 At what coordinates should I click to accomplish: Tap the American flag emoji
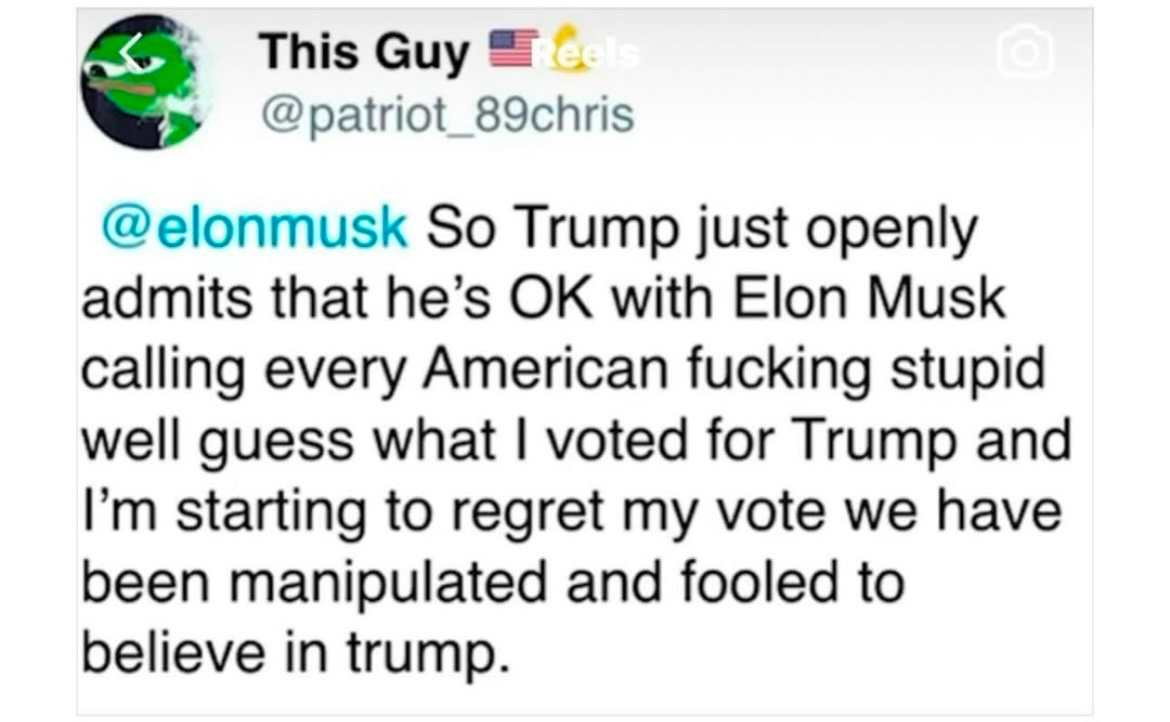pos(510,50)
